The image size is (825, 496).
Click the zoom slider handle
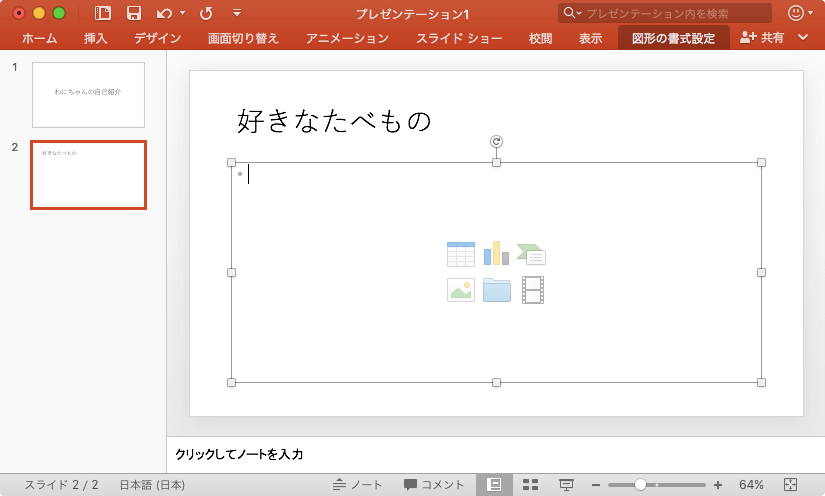tap(640, 484)
